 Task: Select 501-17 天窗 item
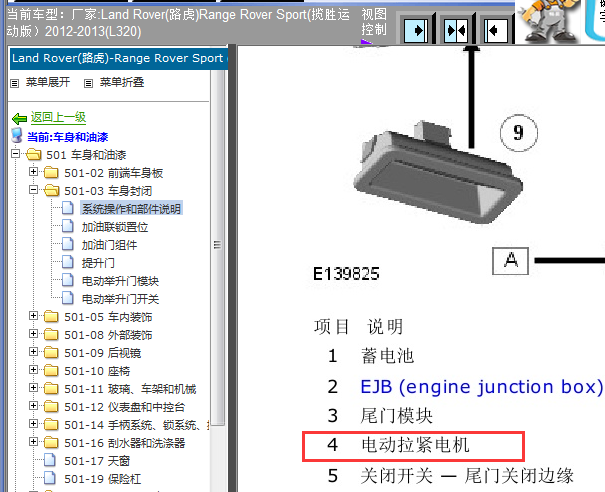(x=97, y=461)
